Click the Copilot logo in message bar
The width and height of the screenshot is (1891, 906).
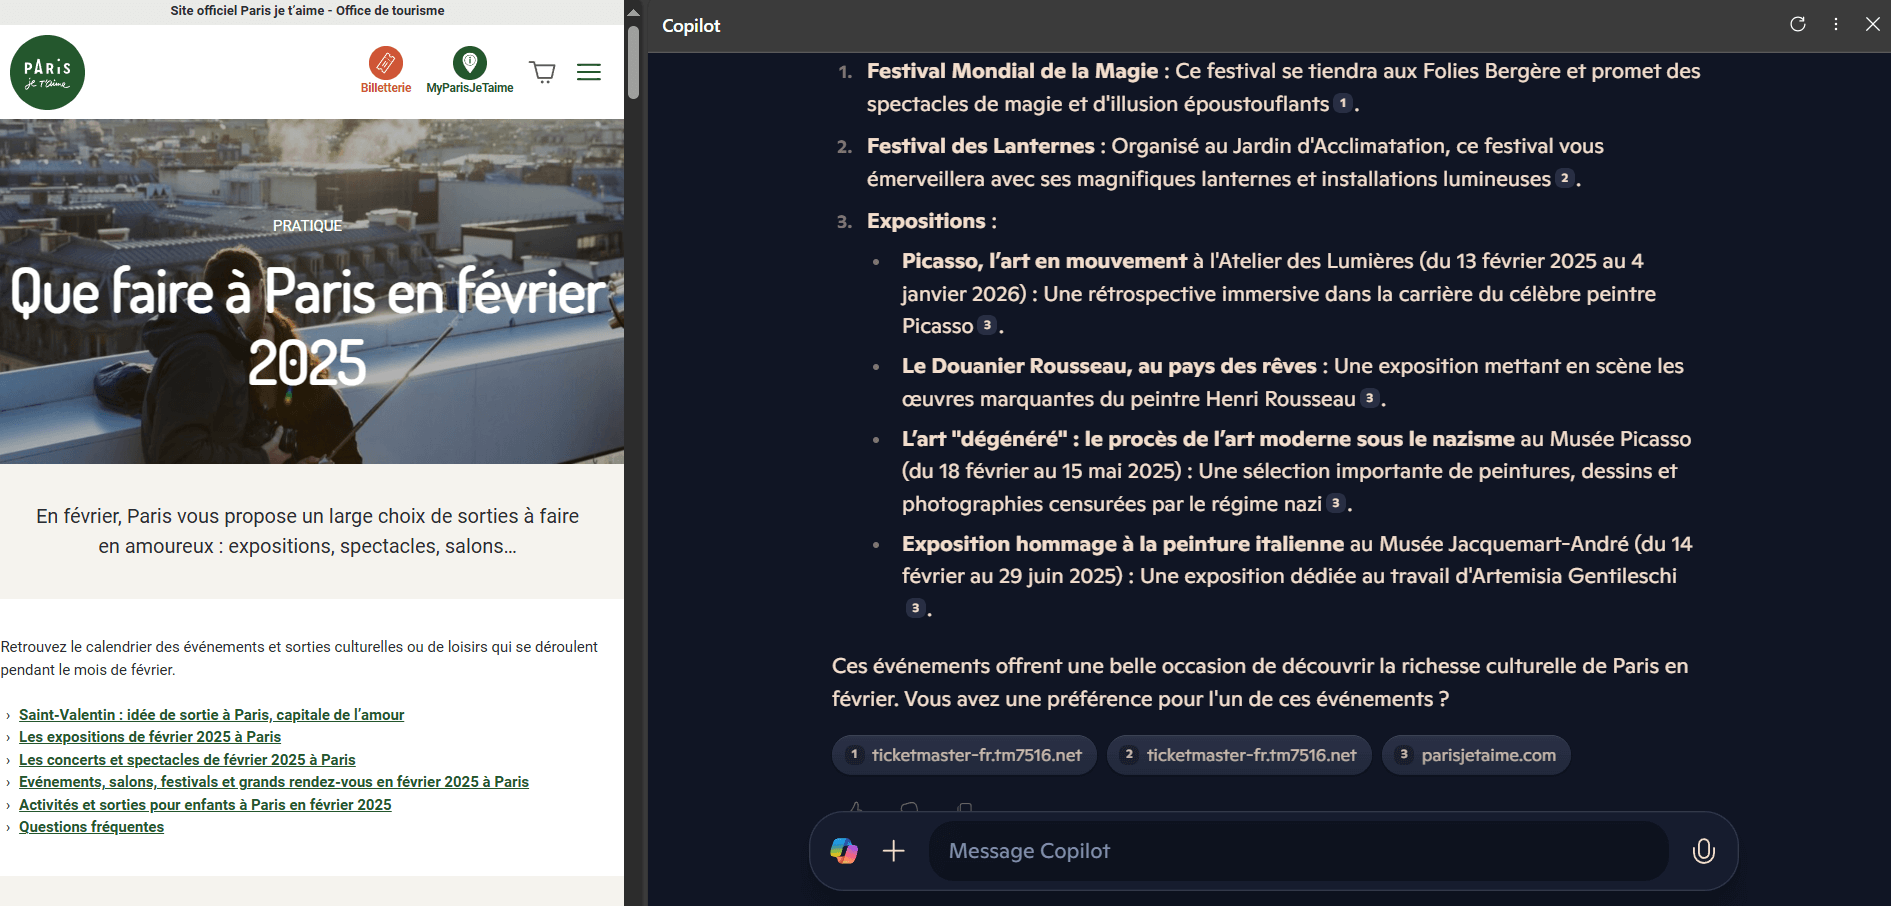click(x=844, y=851)
